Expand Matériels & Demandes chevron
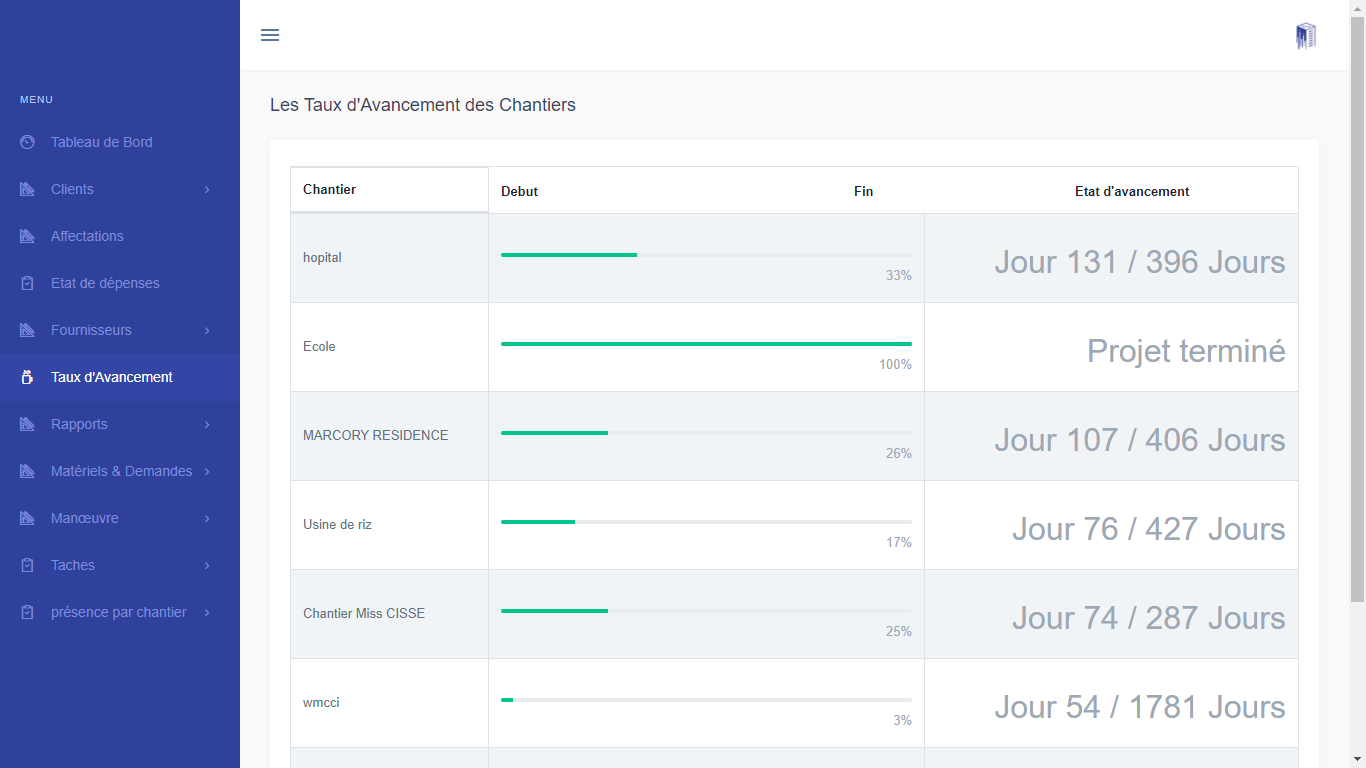 coord(207,471)
